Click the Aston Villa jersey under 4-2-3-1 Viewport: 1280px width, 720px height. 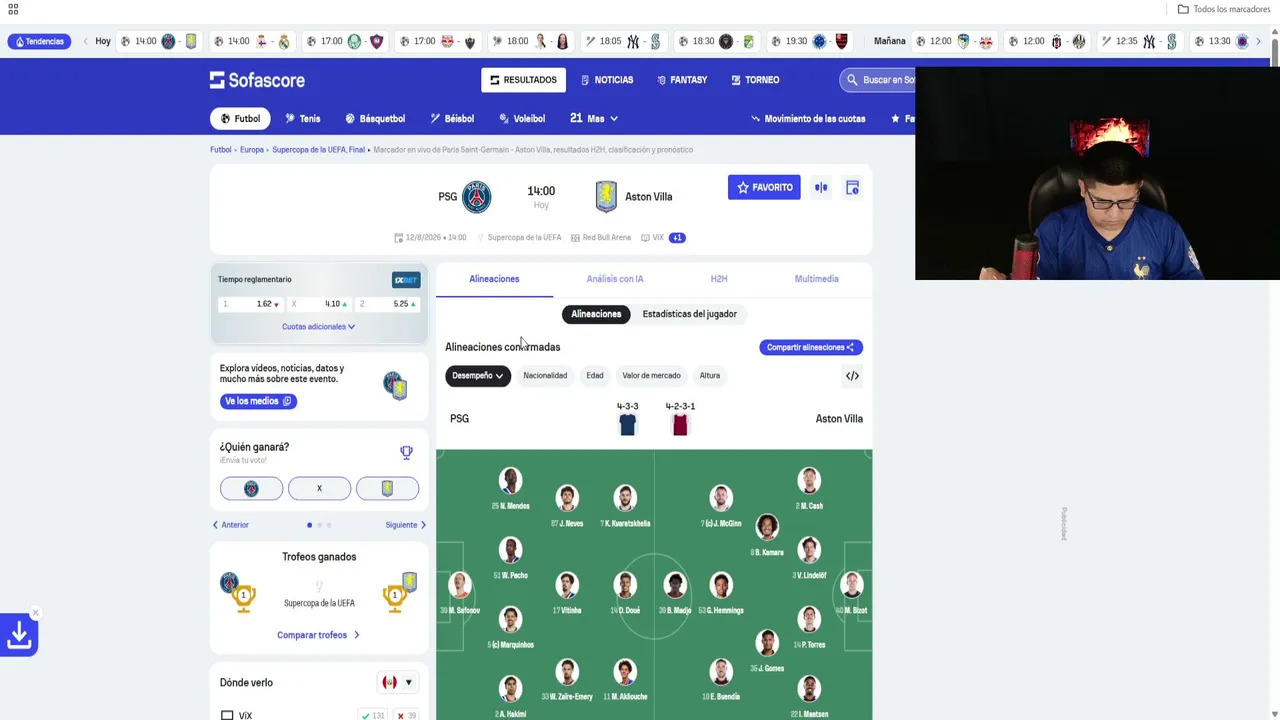[x=680, y=424]
